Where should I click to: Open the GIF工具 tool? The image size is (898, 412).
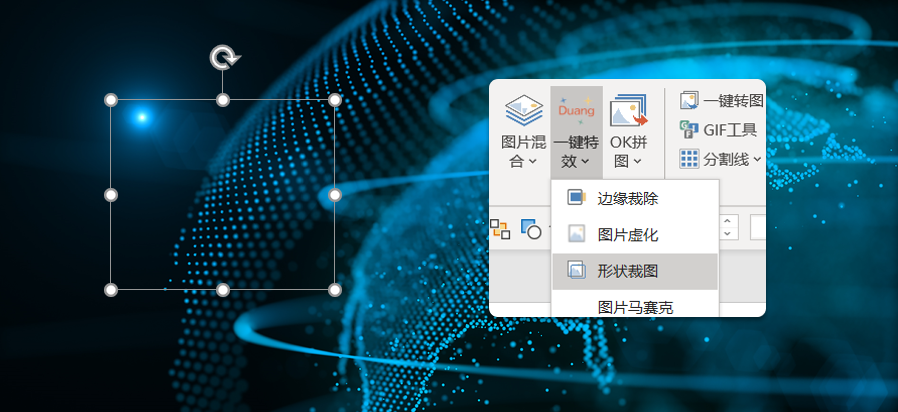point(690,129)
